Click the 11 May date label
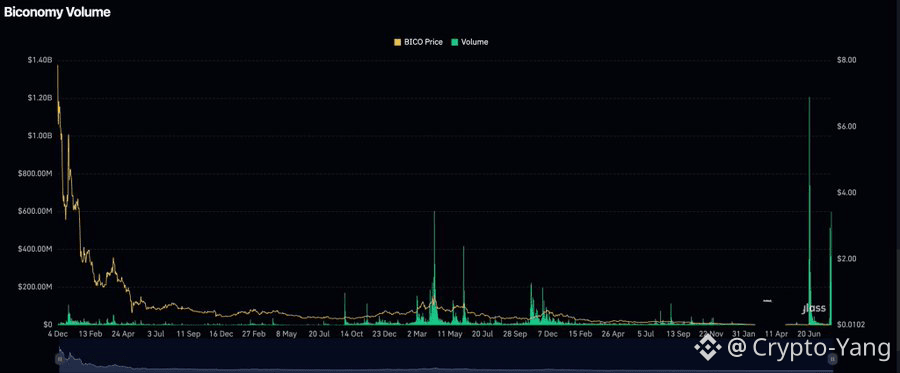This screenshot has height=373, width=900. [450, 333]
